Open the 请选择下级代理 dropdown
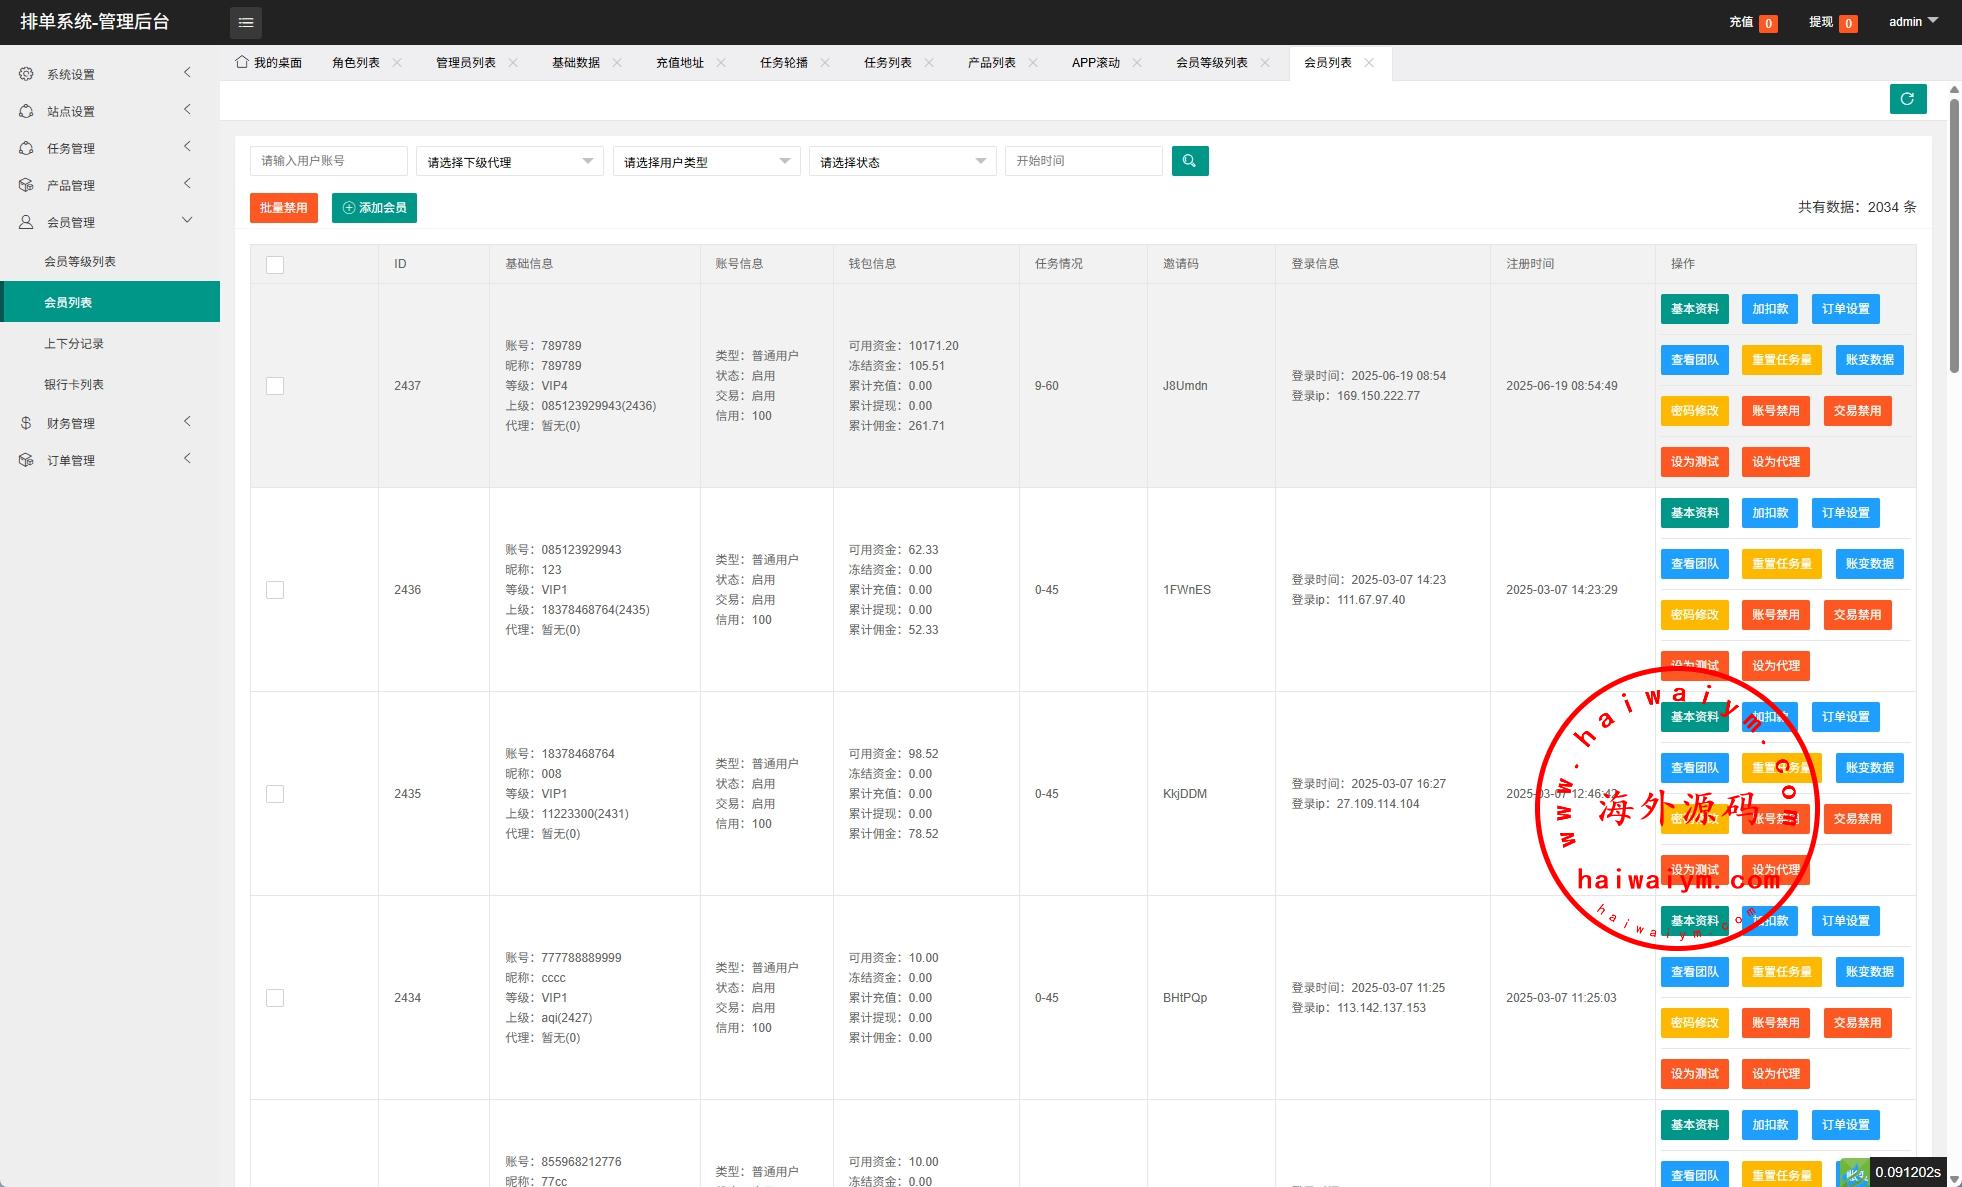The height and width of the screenshot is (1187, 1962). pyautogui.click(x=509, y=162)
